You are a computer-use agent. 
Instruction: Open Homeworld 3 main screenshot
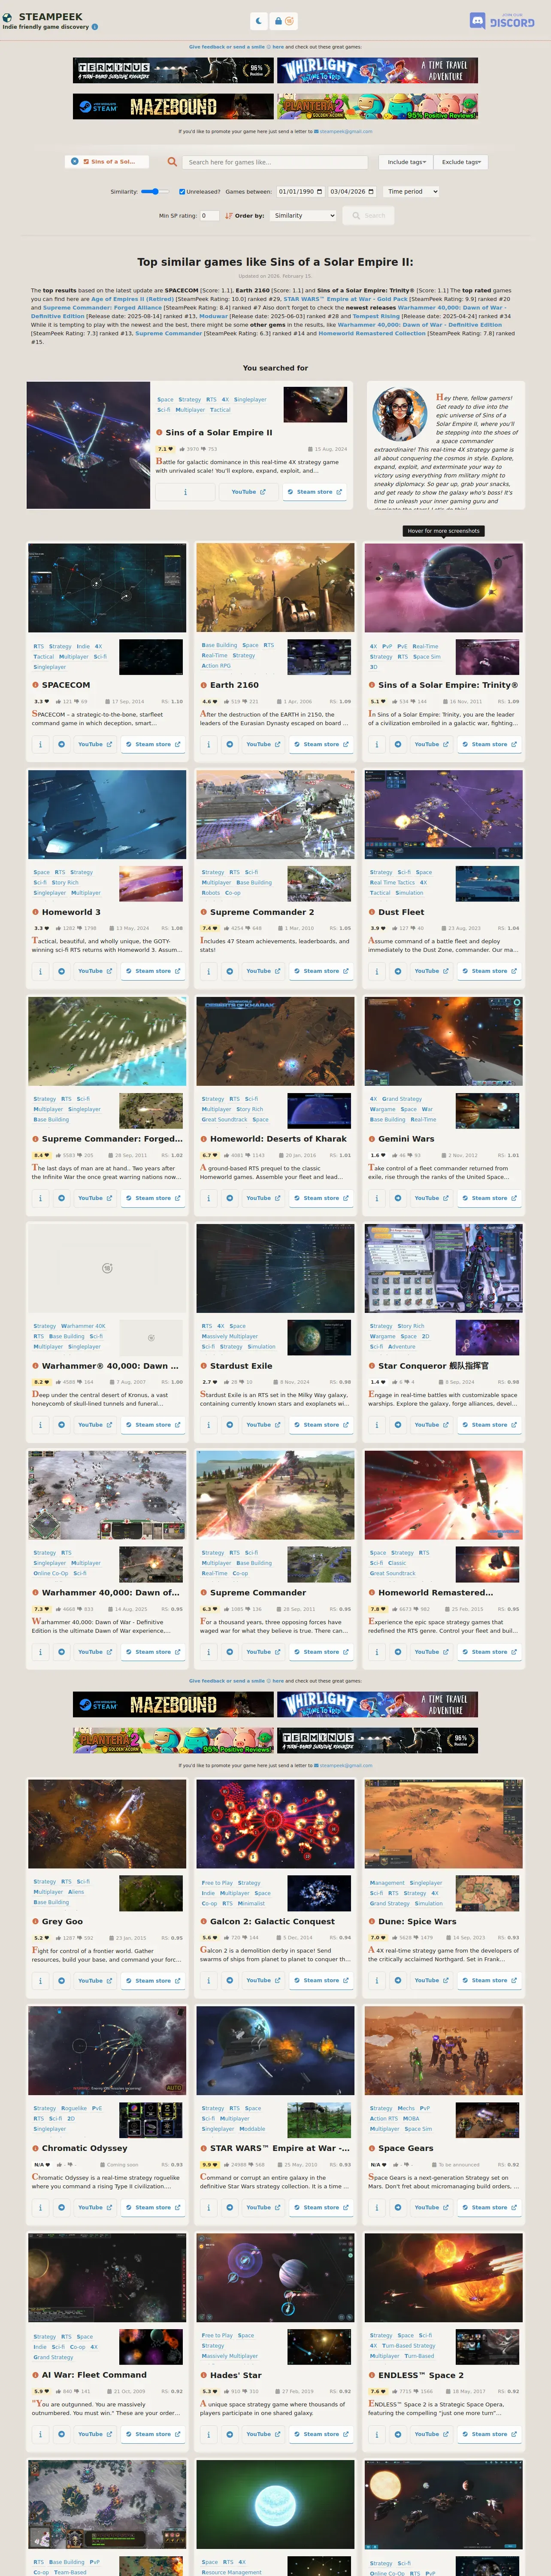(x=107, y=815)
